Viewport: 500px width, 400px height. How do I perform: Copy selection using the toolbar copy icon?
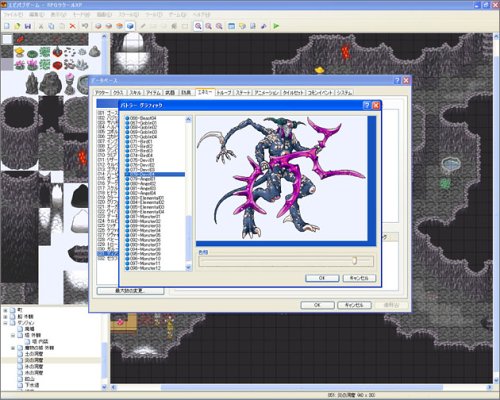[x=51, y=26]
